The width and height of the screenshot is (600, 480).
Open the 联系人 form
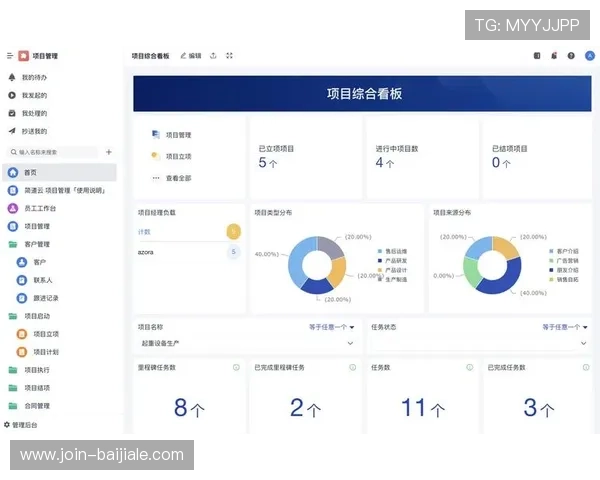click(34, 280)
